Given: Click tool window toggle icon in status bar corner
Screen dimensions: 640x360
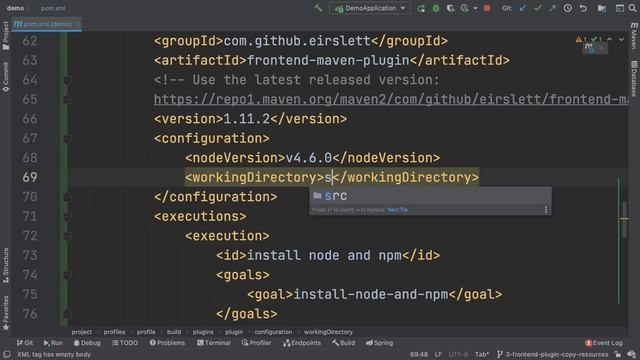Looking at the screenshot, I should pyautogui.click(x=7, y=354).
